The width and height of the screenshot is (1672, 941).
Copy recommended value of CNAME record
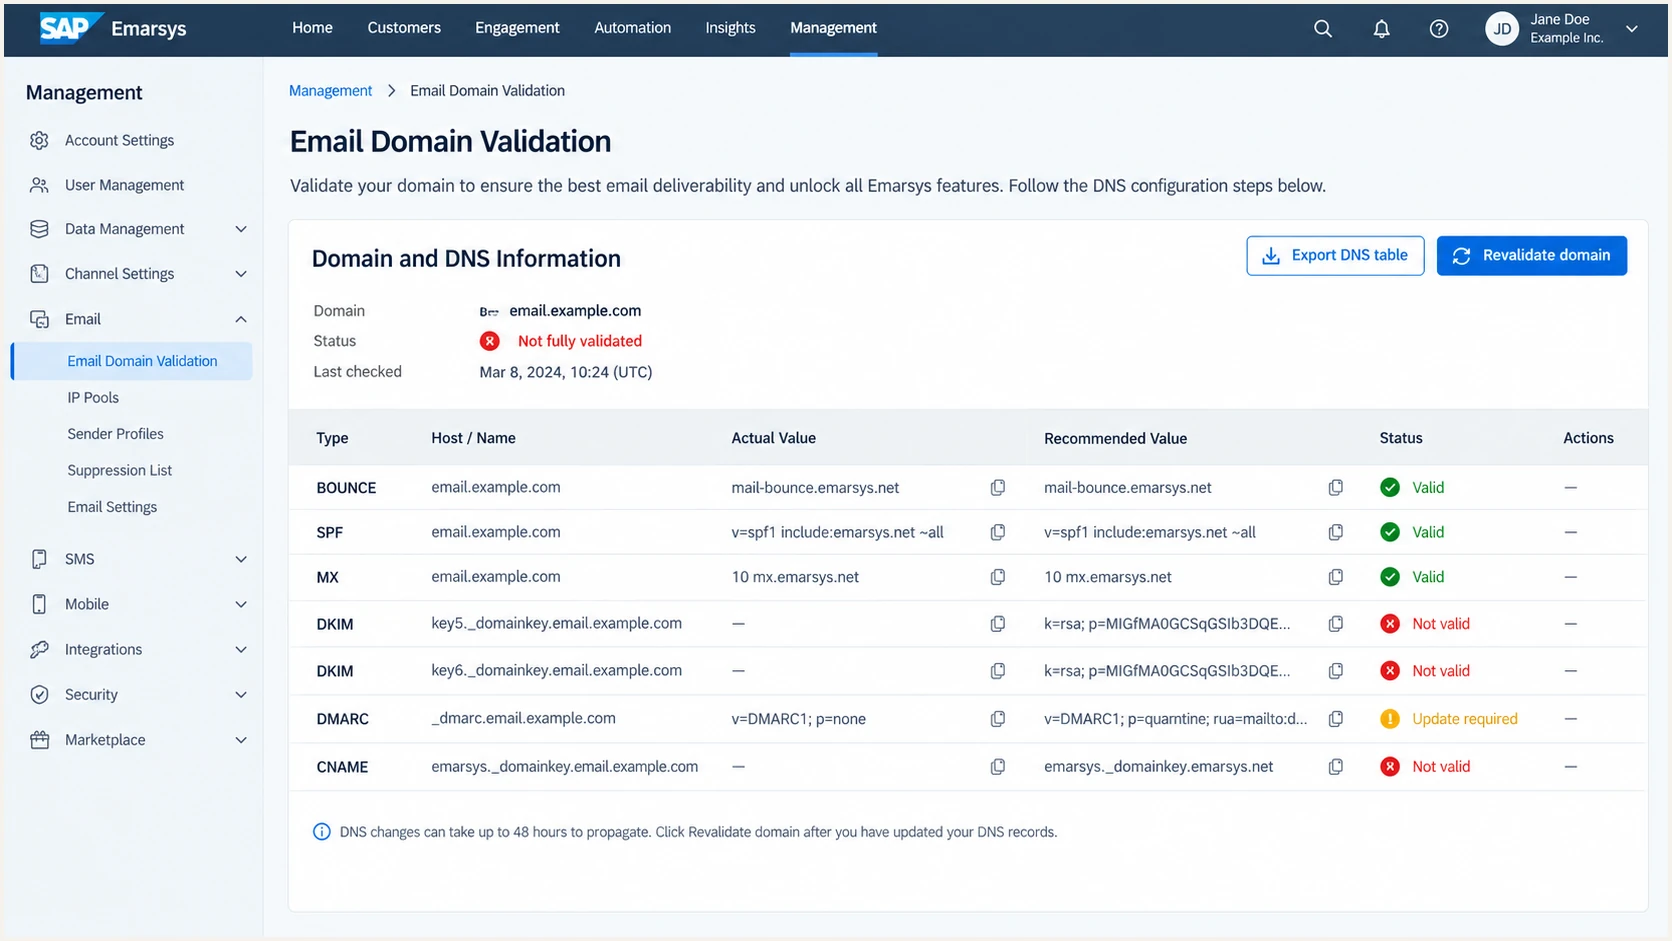1336,767
